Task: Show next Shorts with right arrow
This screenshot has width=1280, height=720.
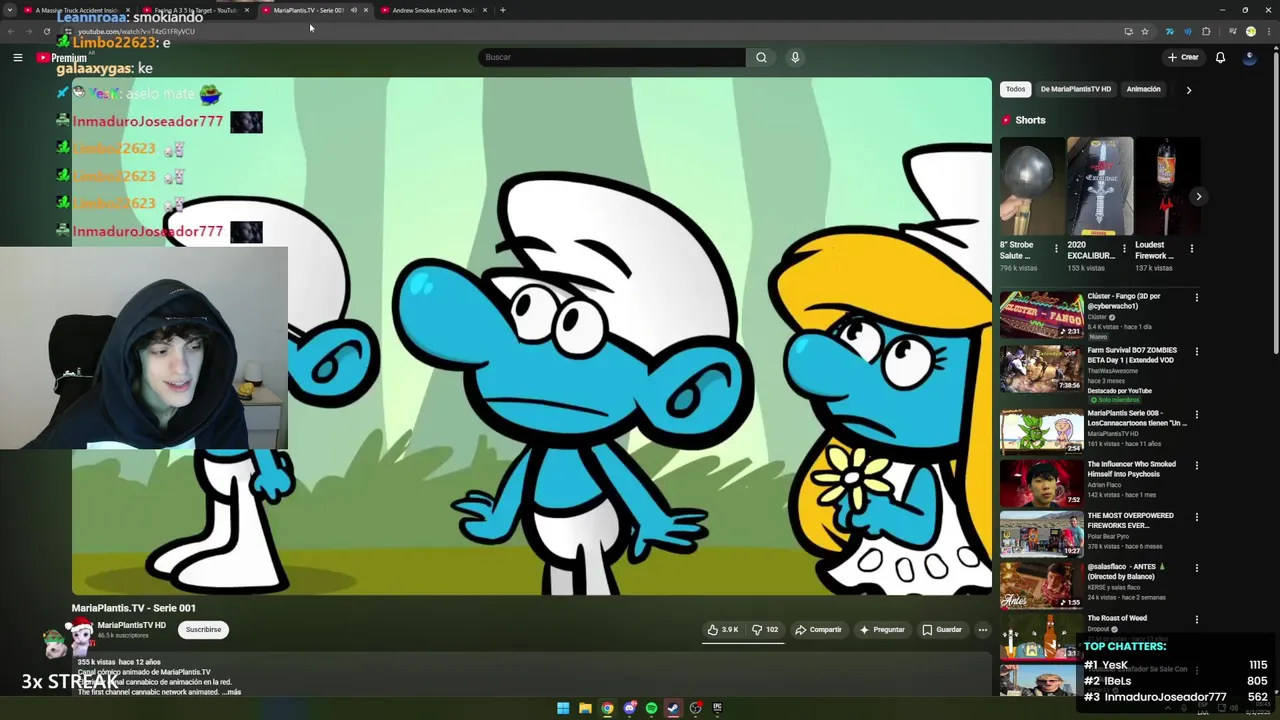Action: click(1198, 196)
